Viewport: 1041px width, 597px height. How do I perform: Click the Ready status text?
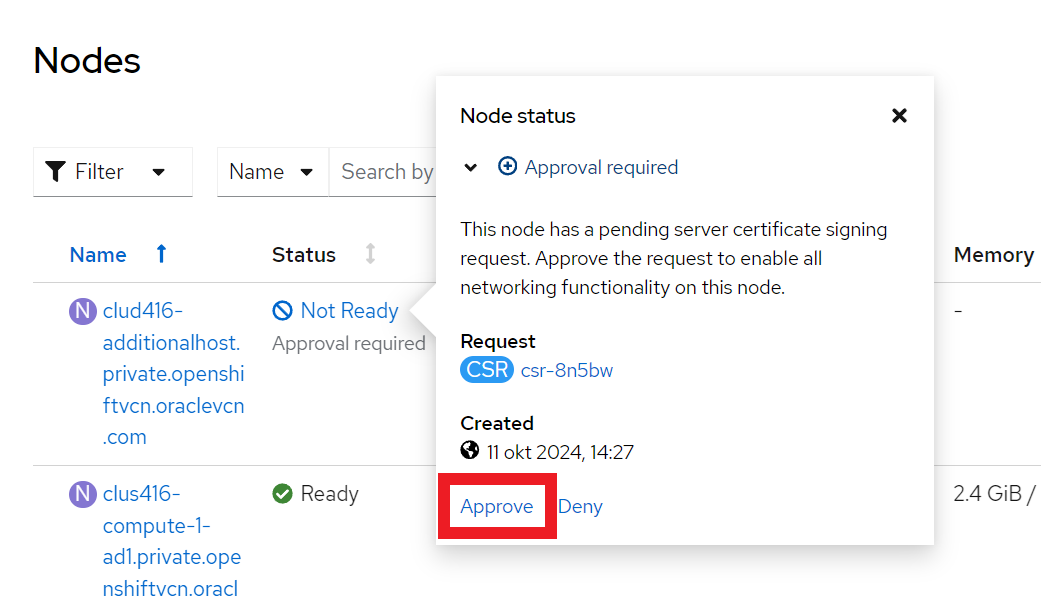point(329,493)
